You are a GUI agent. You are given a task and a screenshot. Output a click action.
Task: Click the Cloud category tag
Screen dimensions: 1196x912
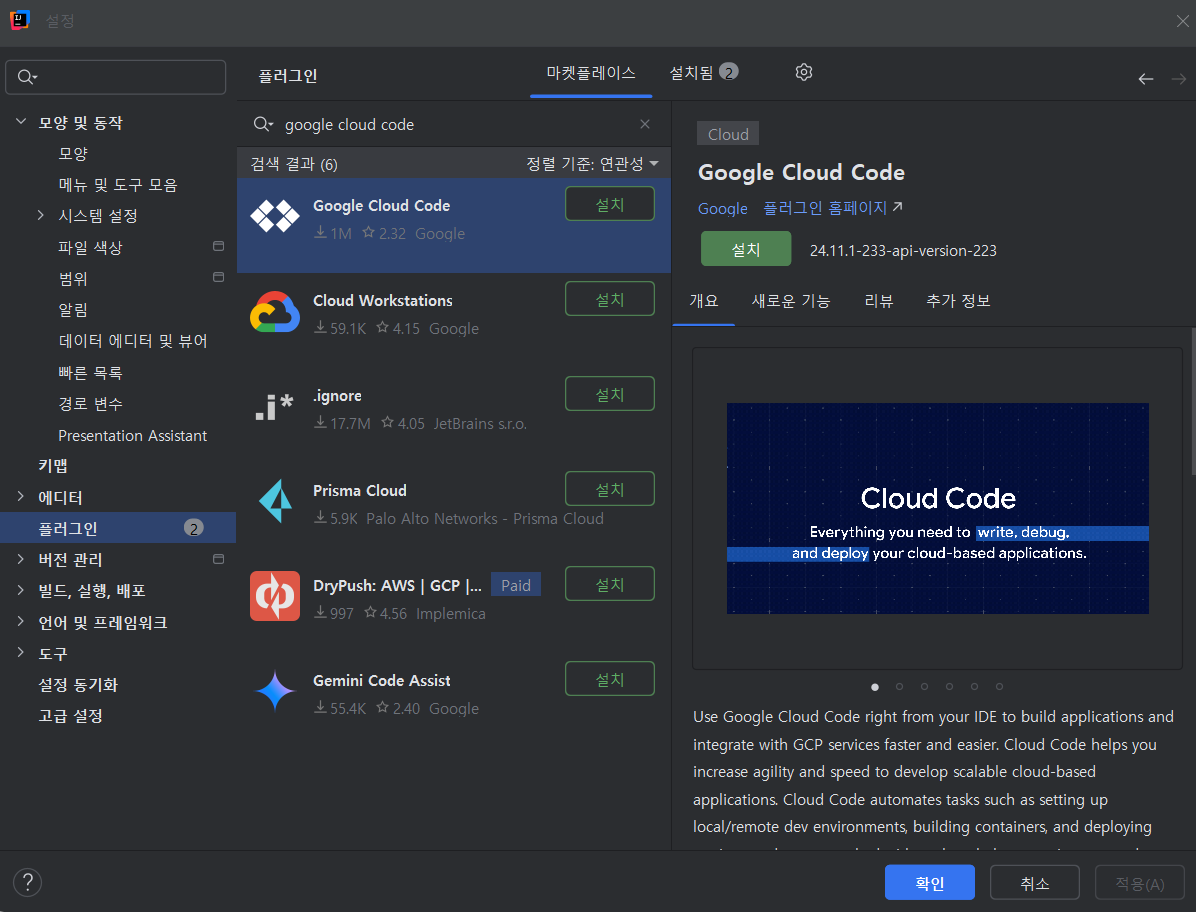point(728,134)
